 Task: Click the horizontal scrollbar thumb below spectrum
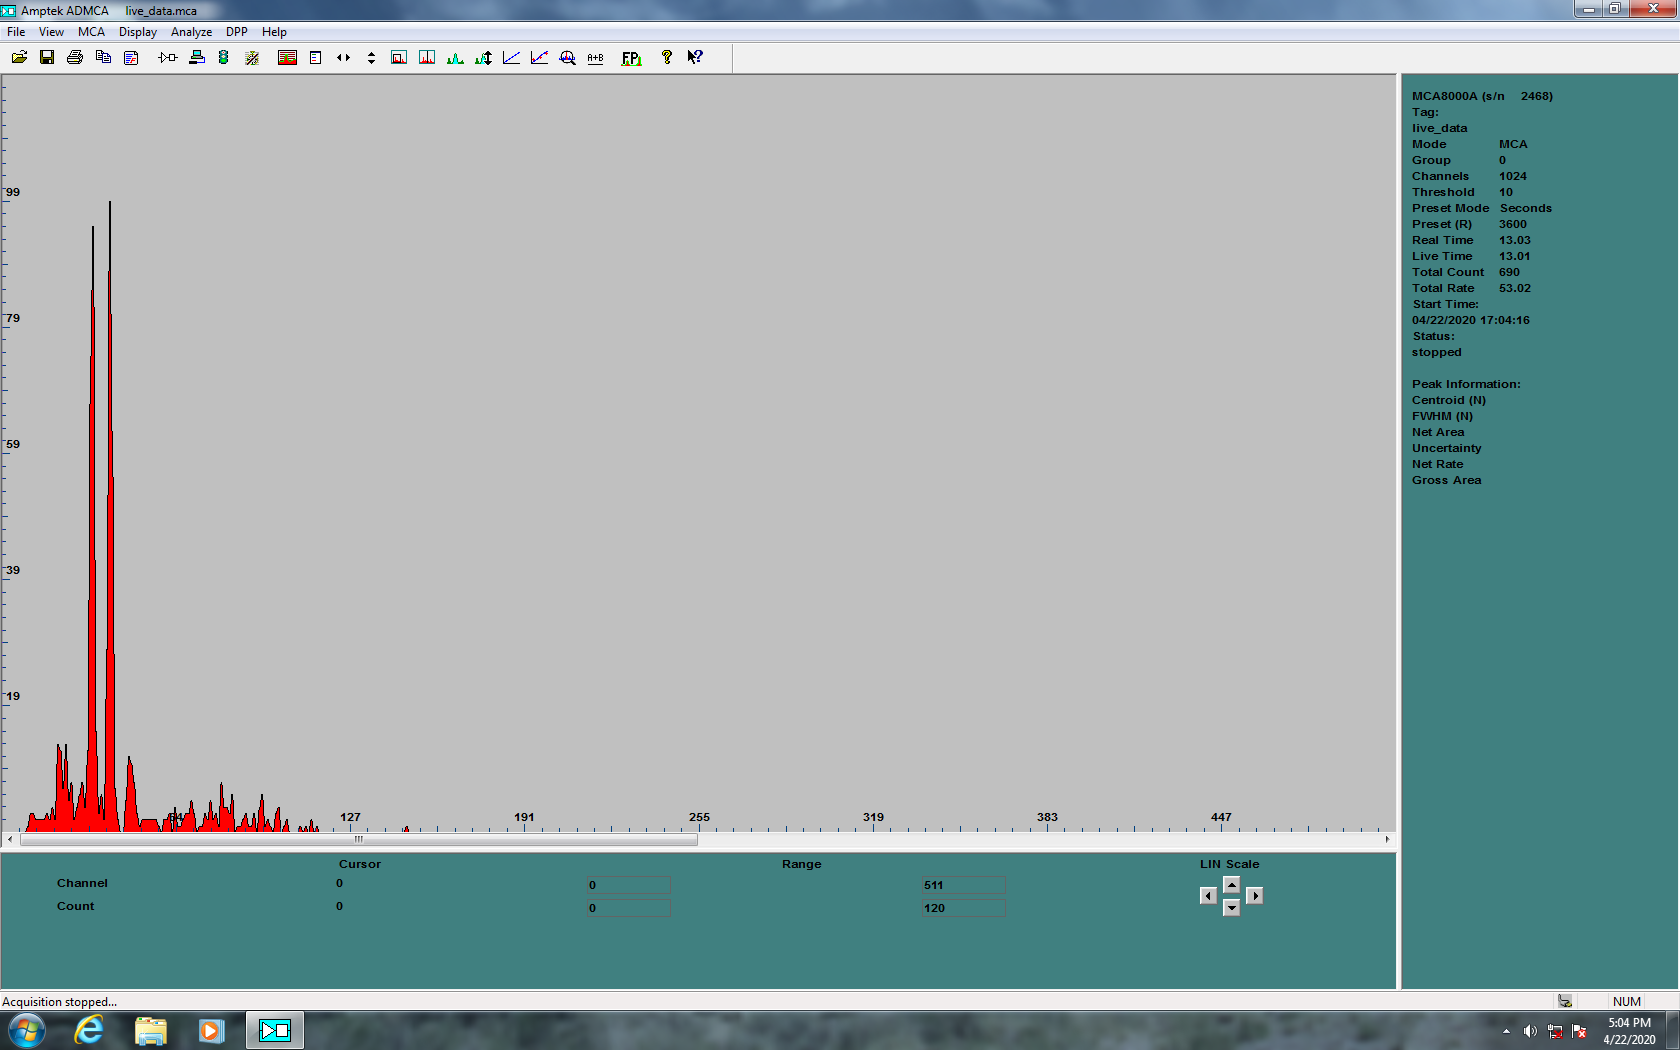(358, 840)
